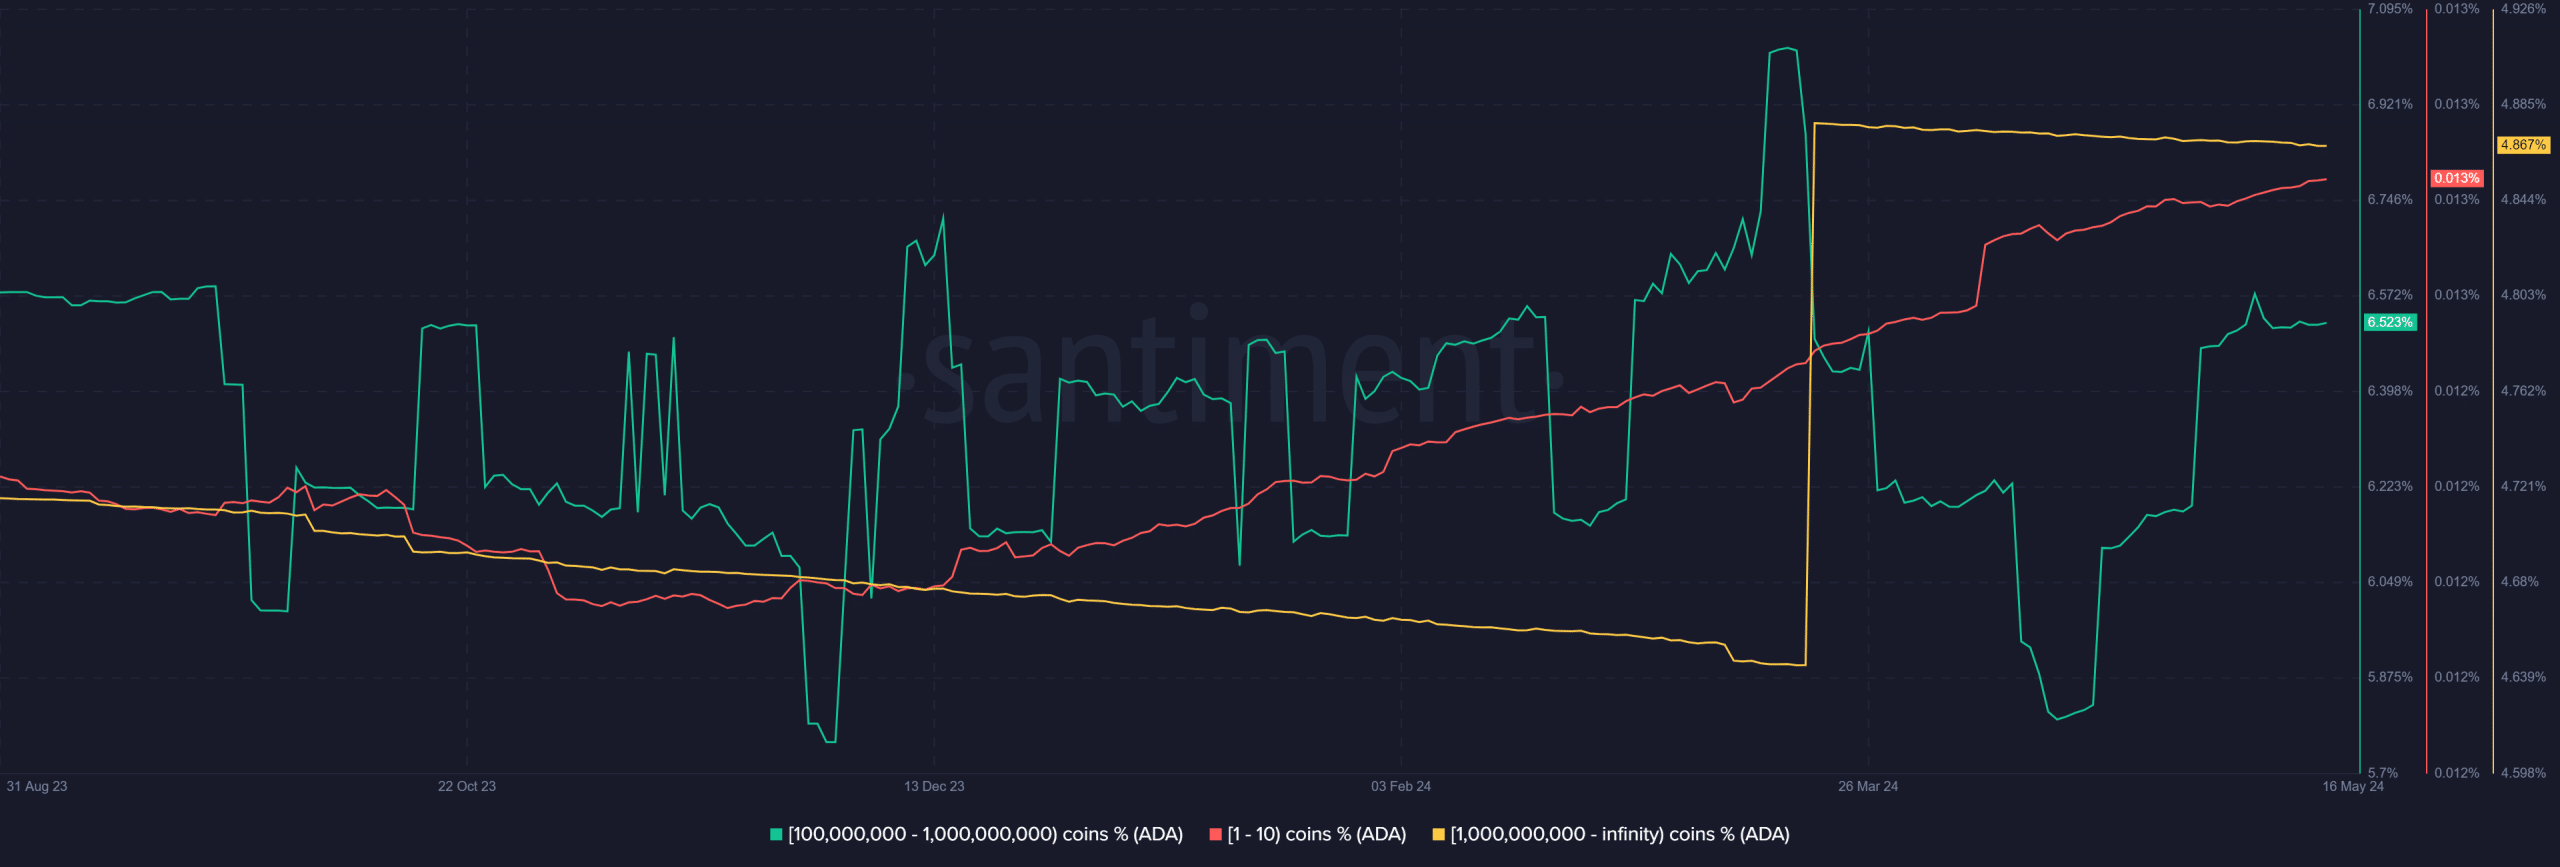Viewport: 2560px width, 867px height.
Task: Click the 16 May 24 date label
Action: (x=2353, y=786)
